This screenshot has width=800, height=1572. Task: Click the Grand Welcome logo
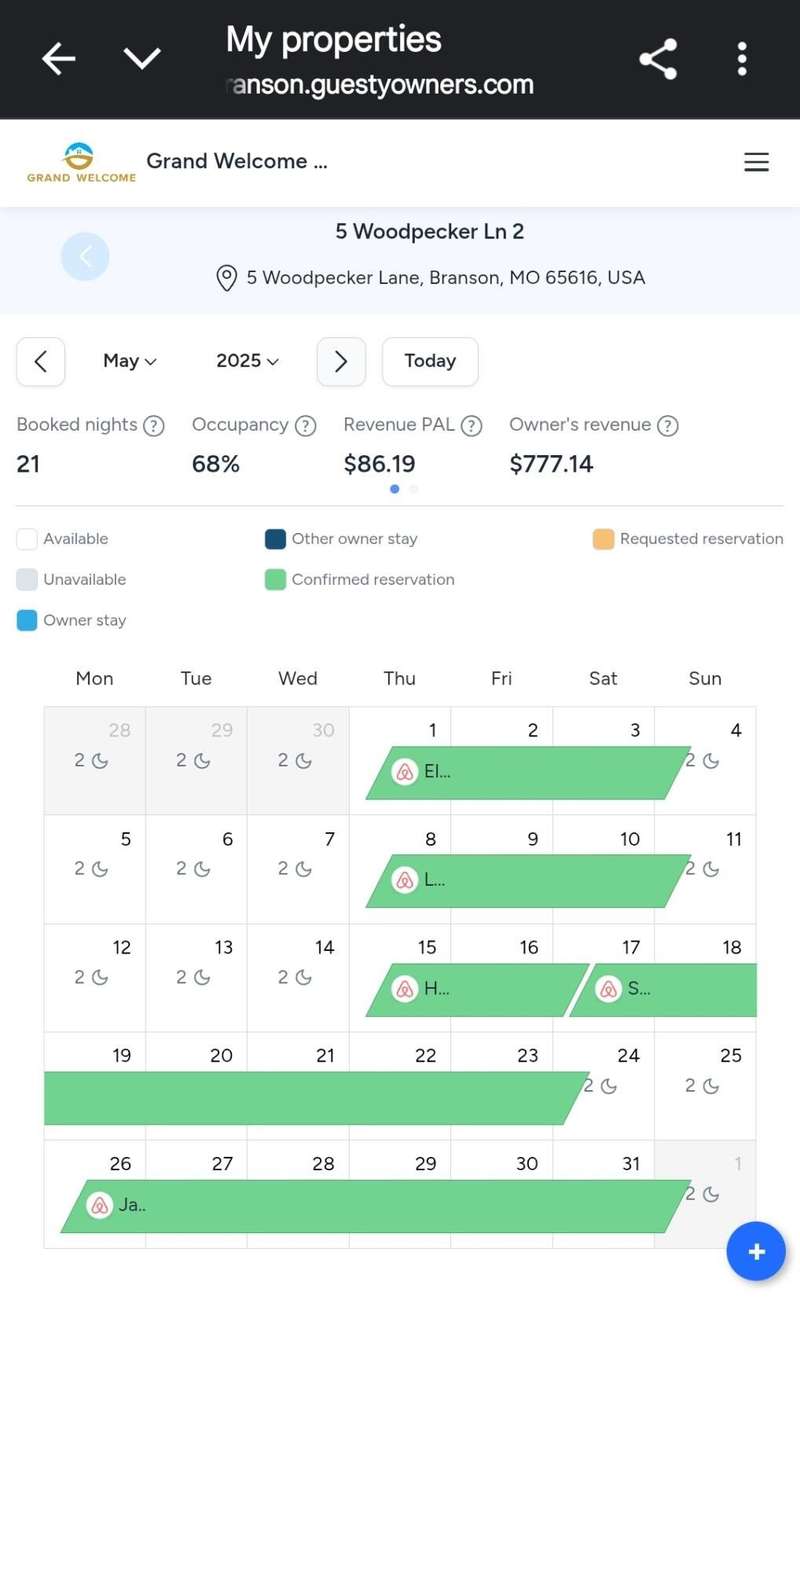pyautogui.click(x=81, y=162)
